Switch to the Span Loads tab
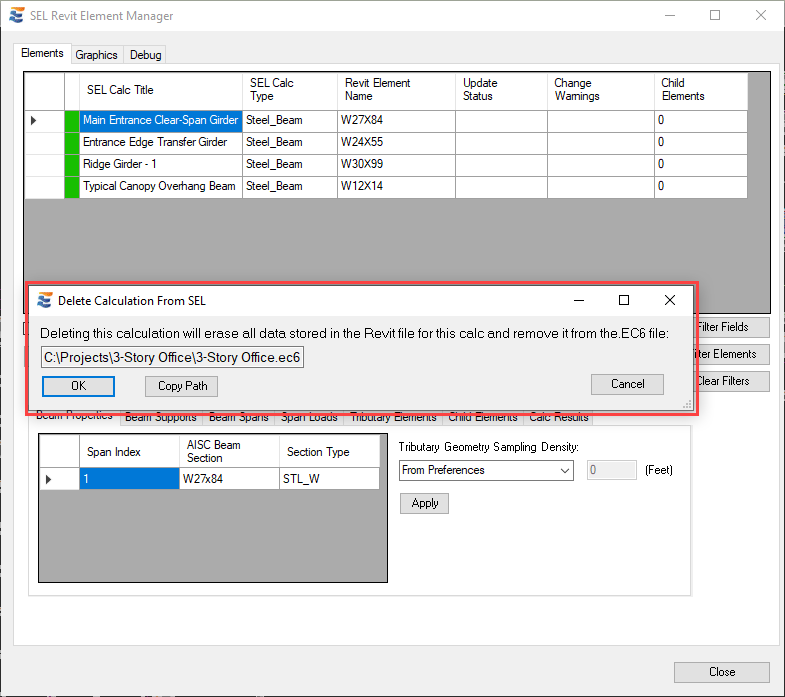Image resolution: width=785 pixels, height=697 pixels. coord(309,418)
